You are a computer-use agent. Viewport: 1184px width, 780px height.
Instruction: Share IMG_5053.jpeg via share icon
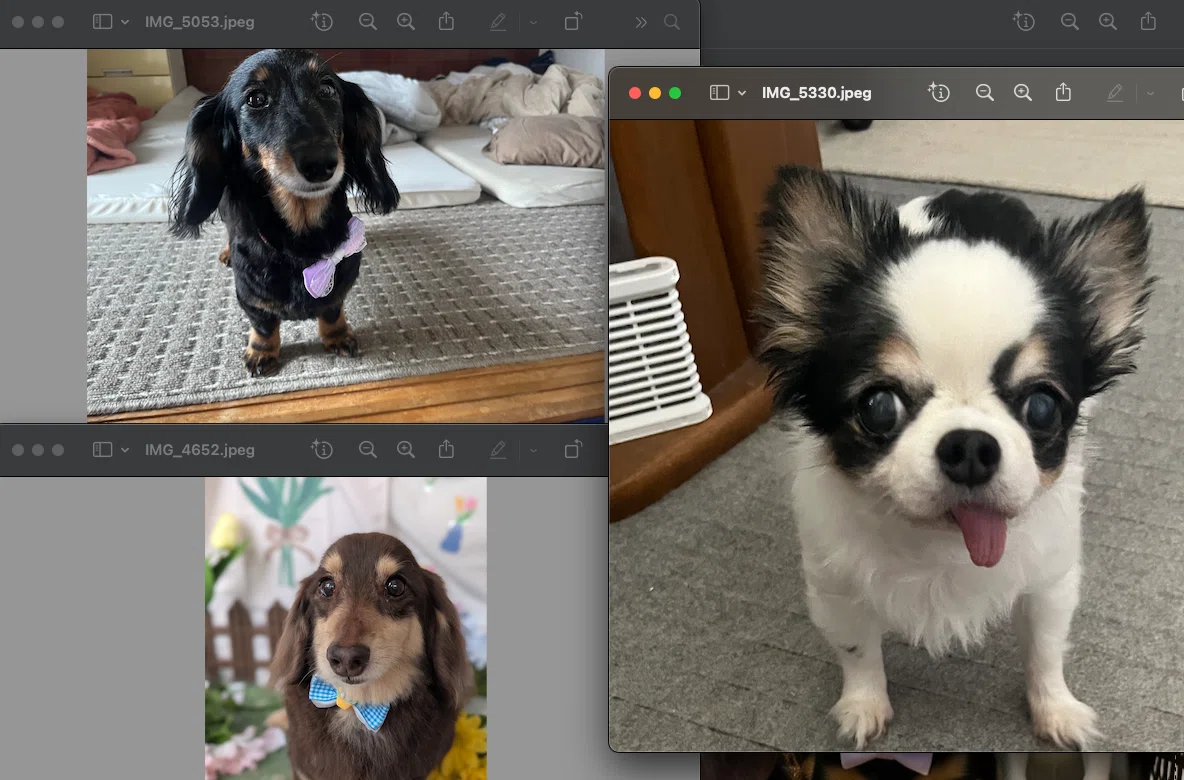pyautogui.click(x=446, y=21)
